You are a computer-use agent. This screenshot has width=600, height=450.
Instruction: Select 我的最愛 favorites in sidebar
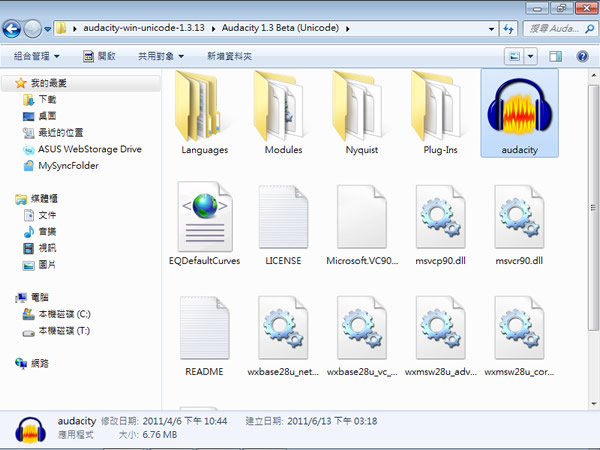[x=80, y=83]
